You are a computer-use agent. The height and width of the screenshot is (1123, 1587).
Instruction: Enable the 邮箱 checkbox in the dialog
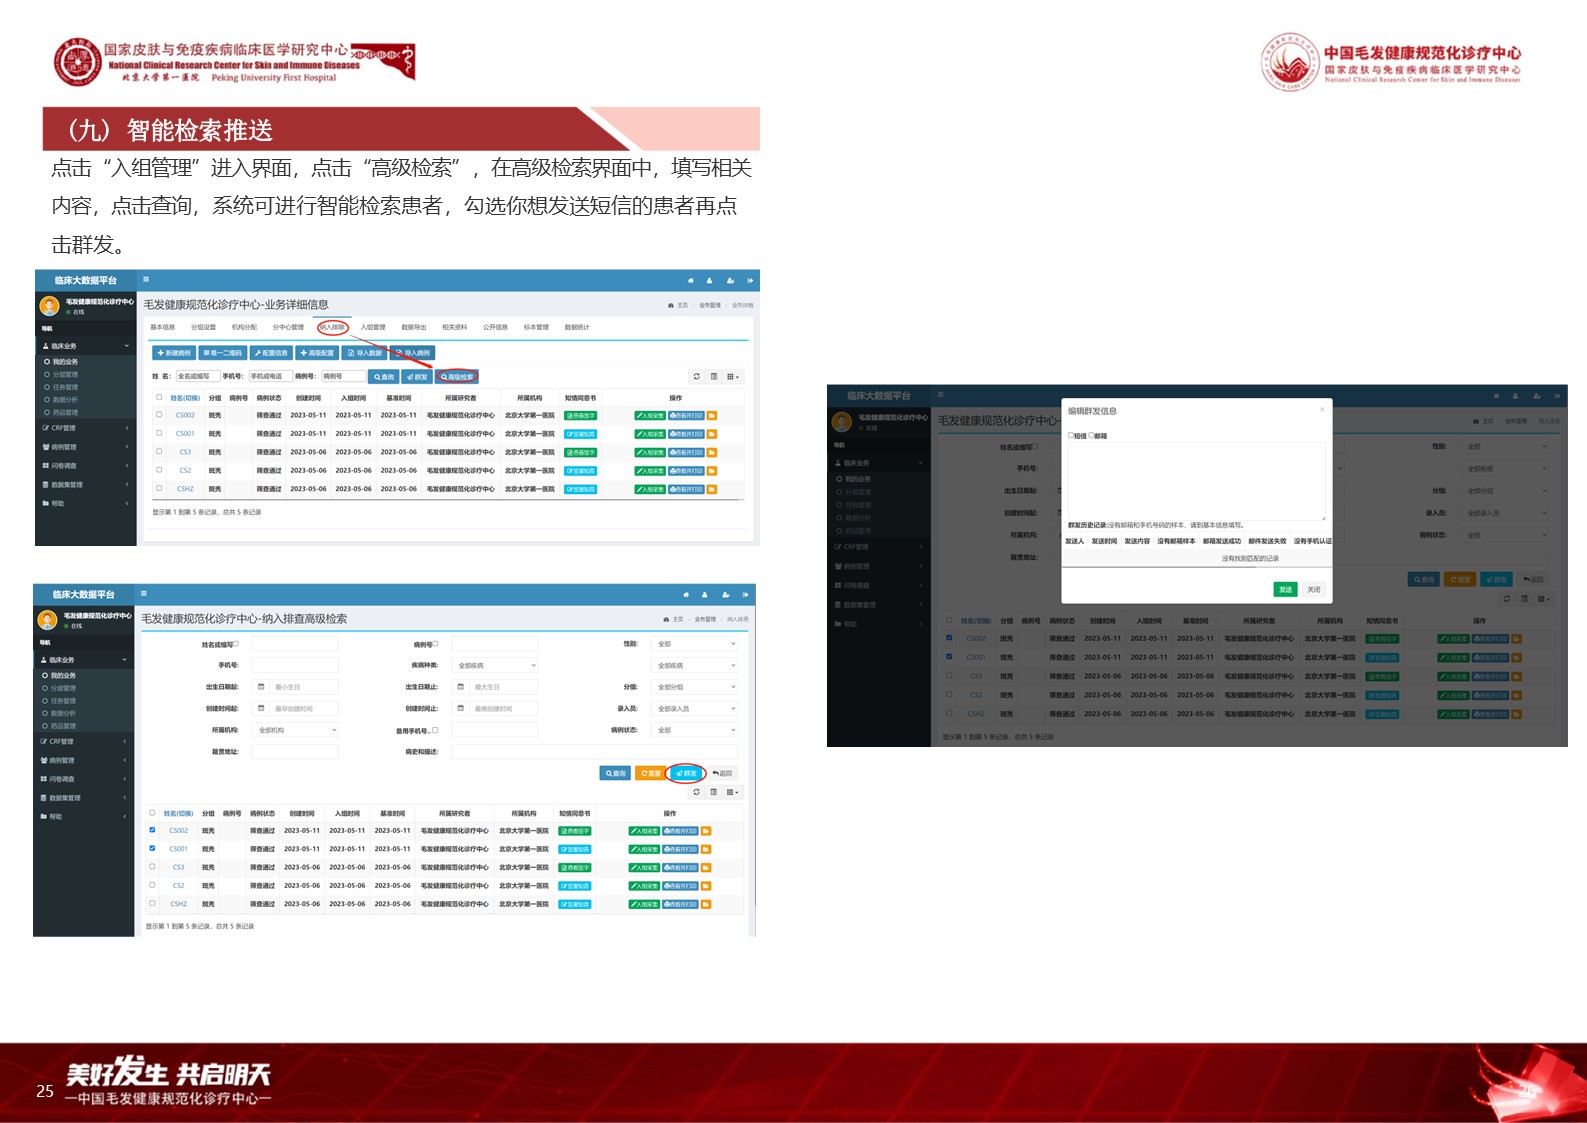(1092, 436)
